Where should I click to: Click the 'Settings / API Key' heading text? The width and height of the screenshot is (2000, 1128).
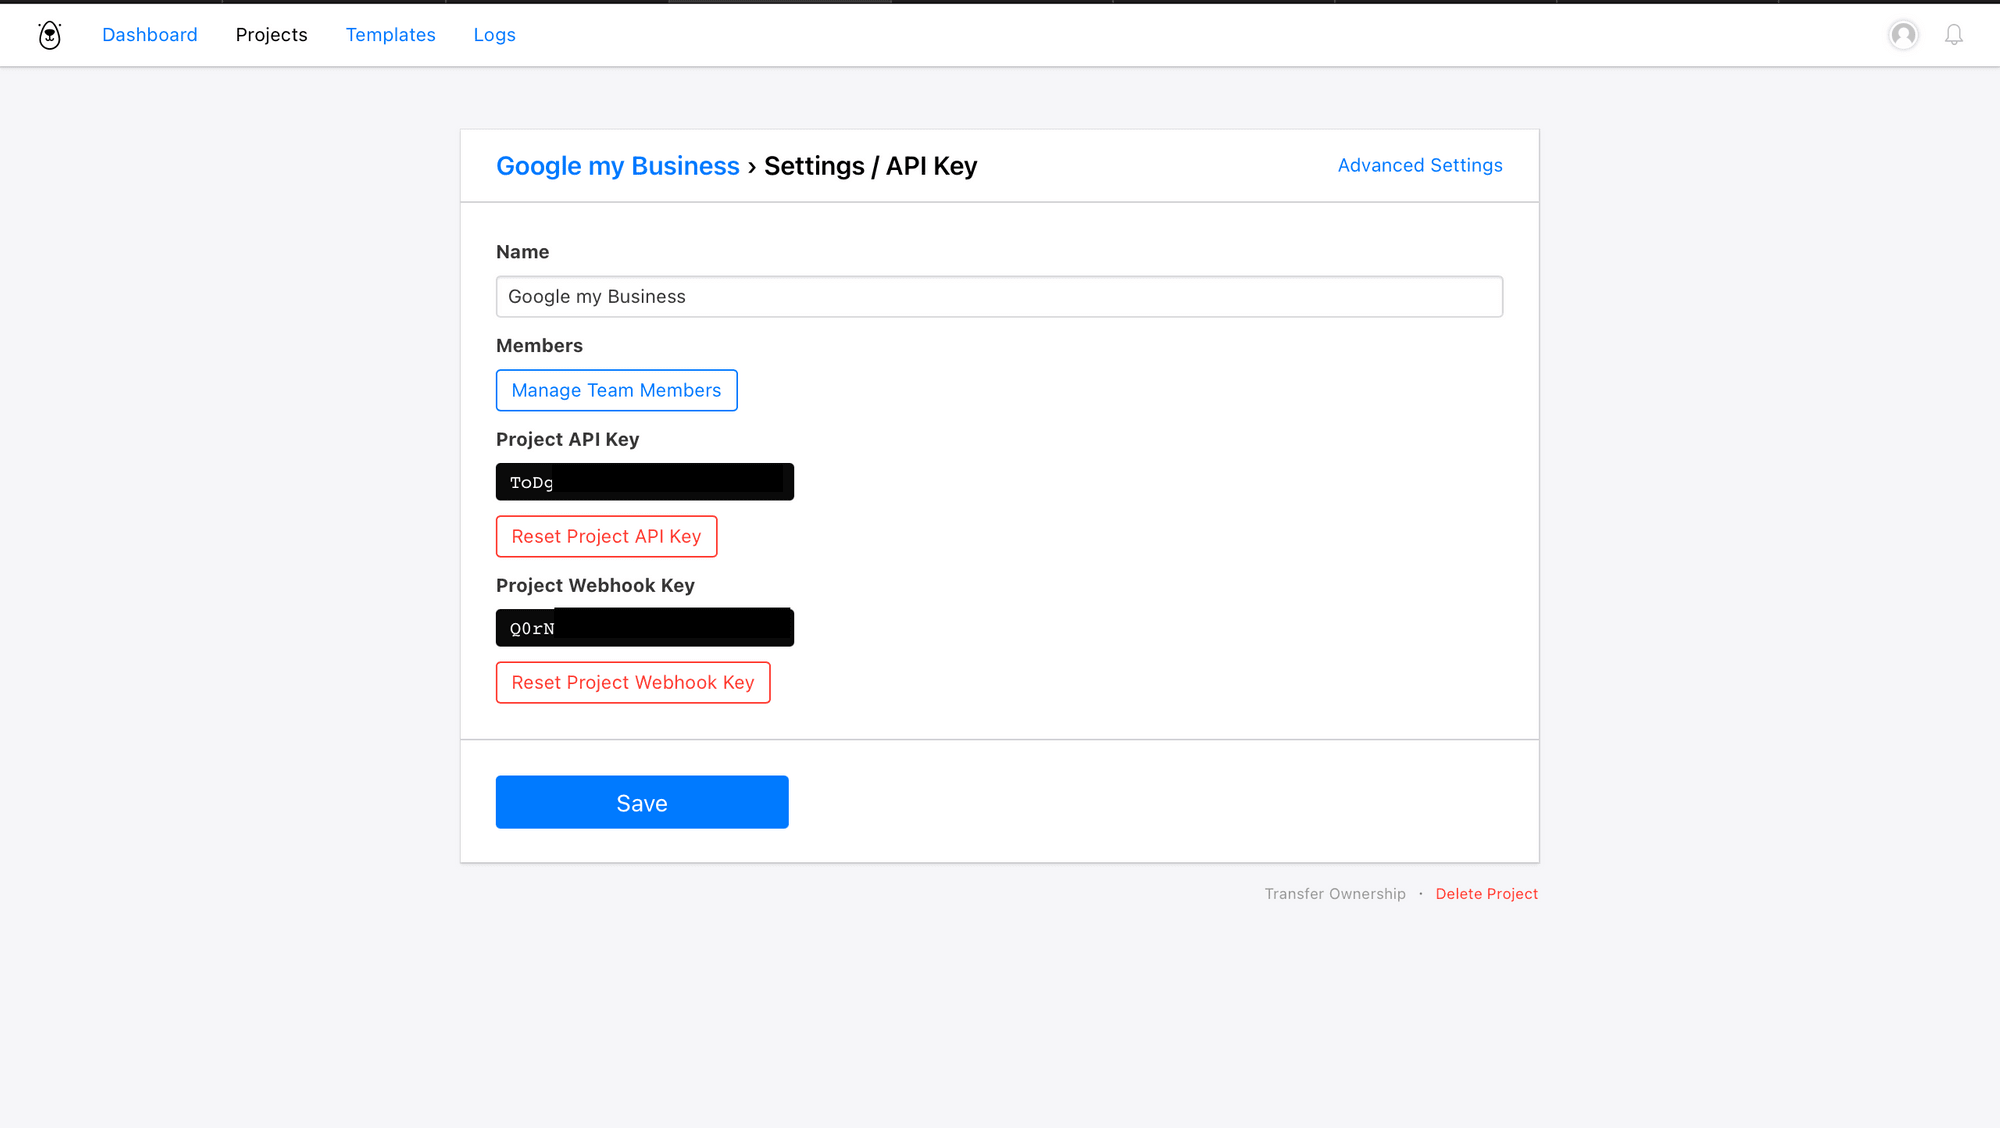click(x=871, y=166)
